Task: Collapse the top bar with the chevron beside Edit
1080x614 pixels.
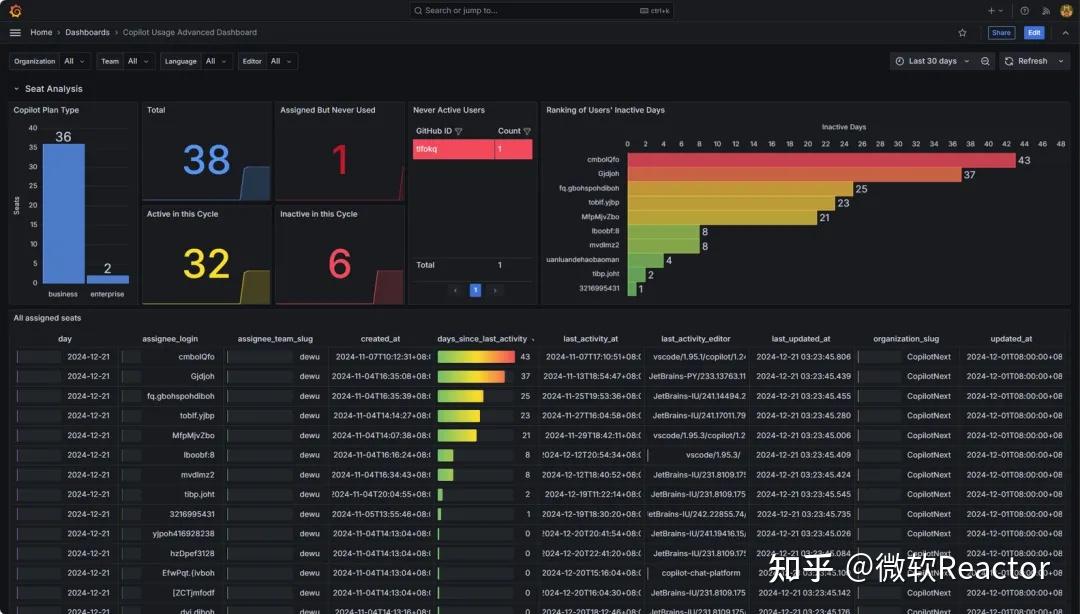Action: (1065, 32)
